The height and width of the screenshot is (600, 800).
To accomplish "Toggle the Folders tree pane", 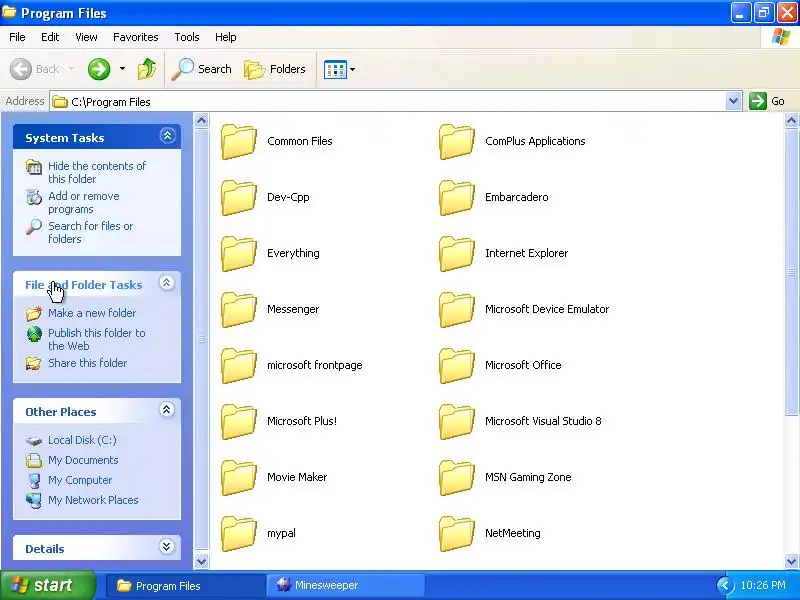I will (x=275, y=69).
